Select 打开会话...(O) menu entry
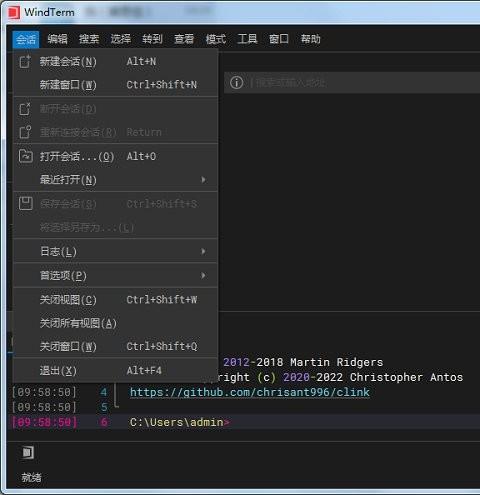Viewport: 480px width, 495px height. pos(115,156)
